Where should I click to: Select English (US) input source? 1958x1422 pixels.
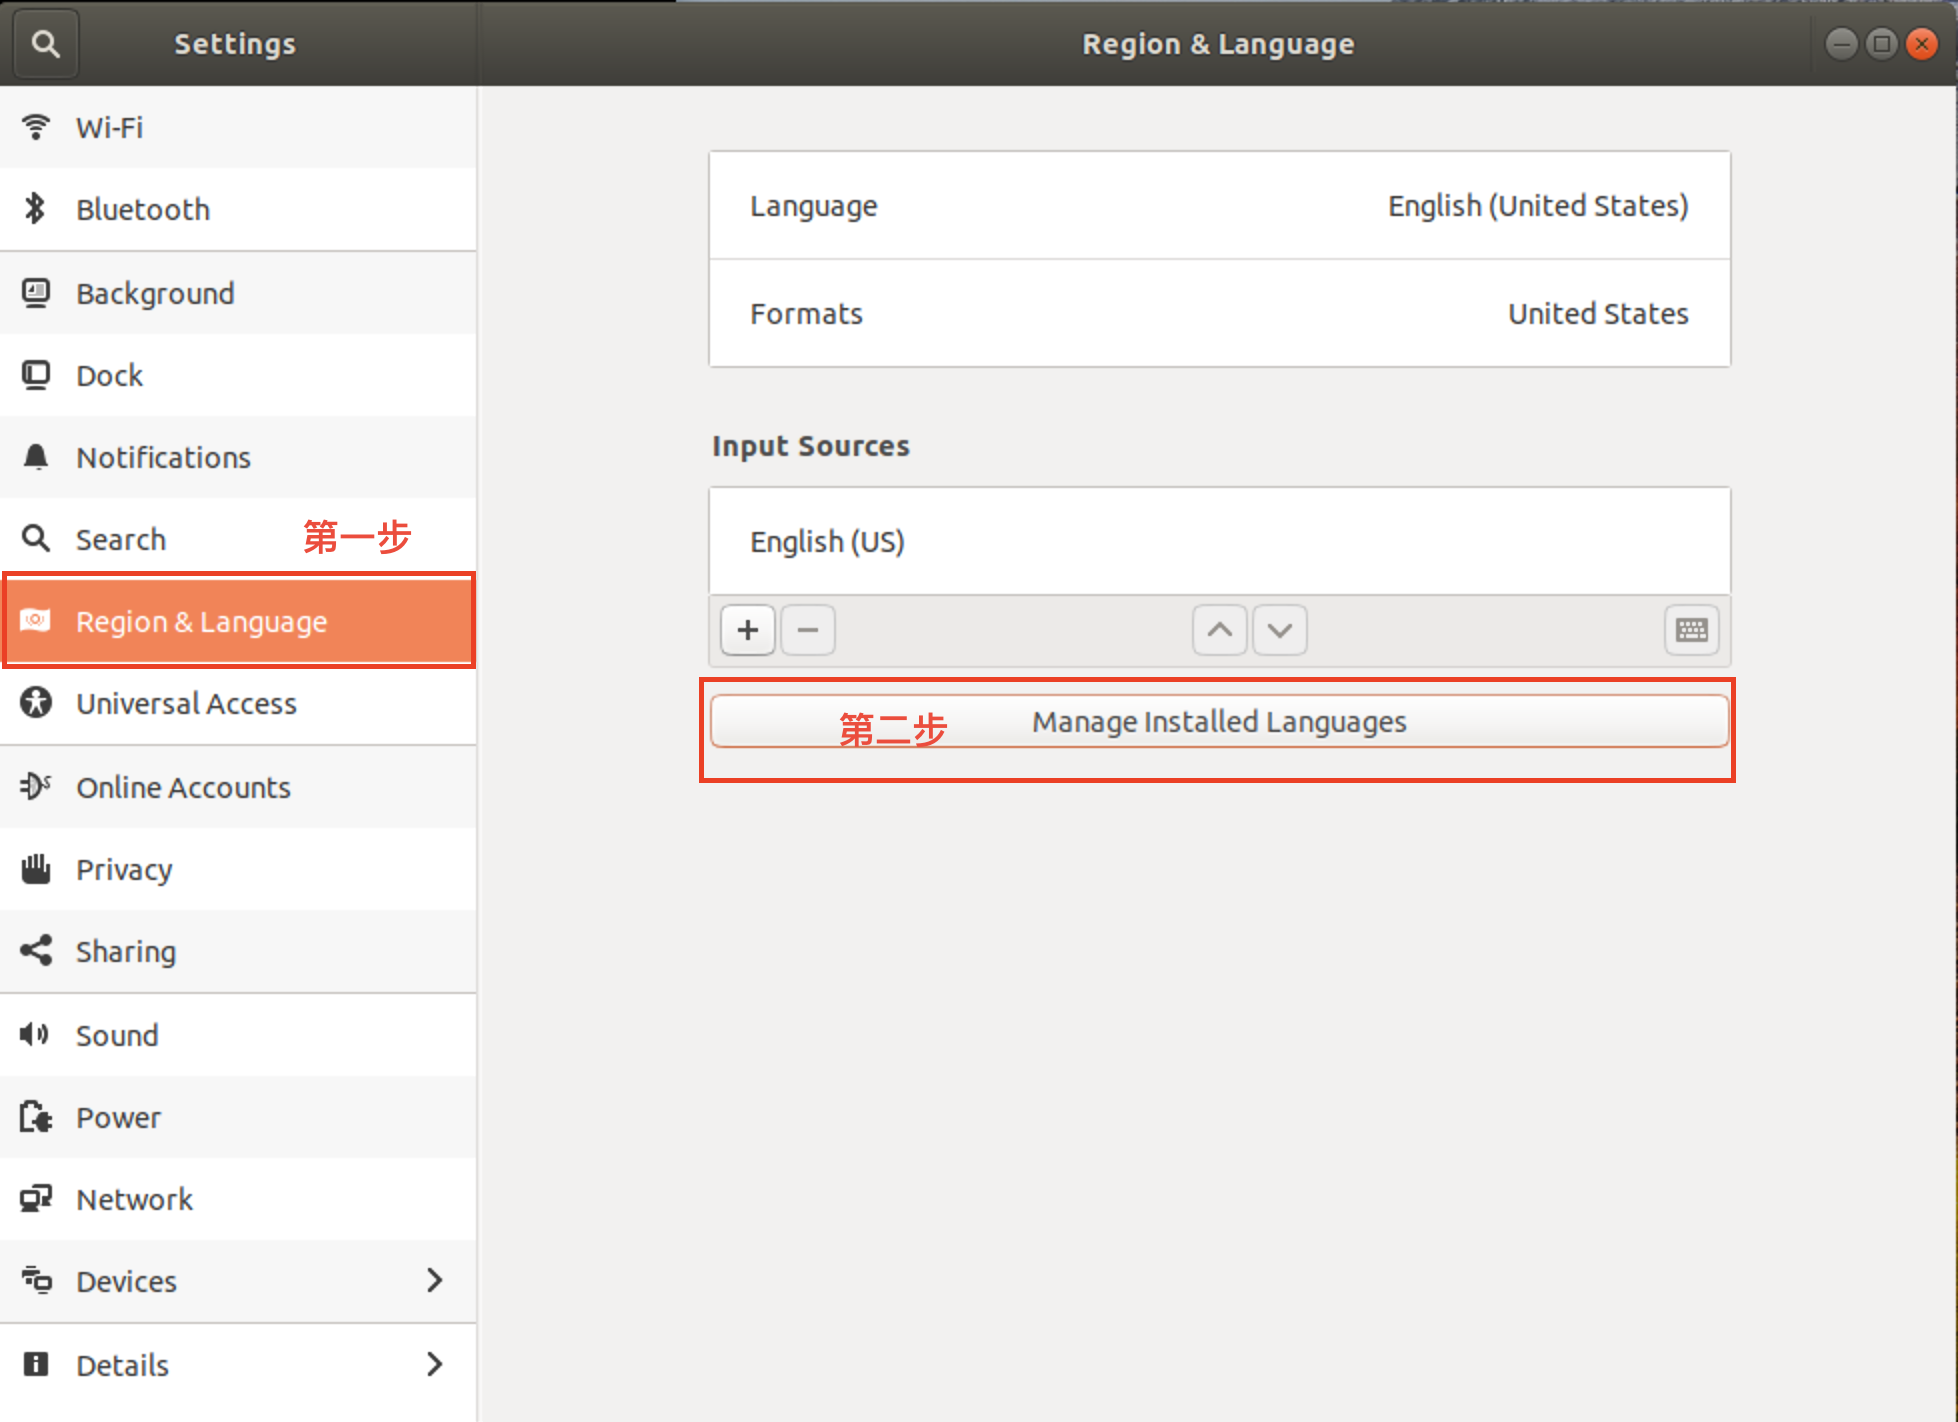[1219, 542]
